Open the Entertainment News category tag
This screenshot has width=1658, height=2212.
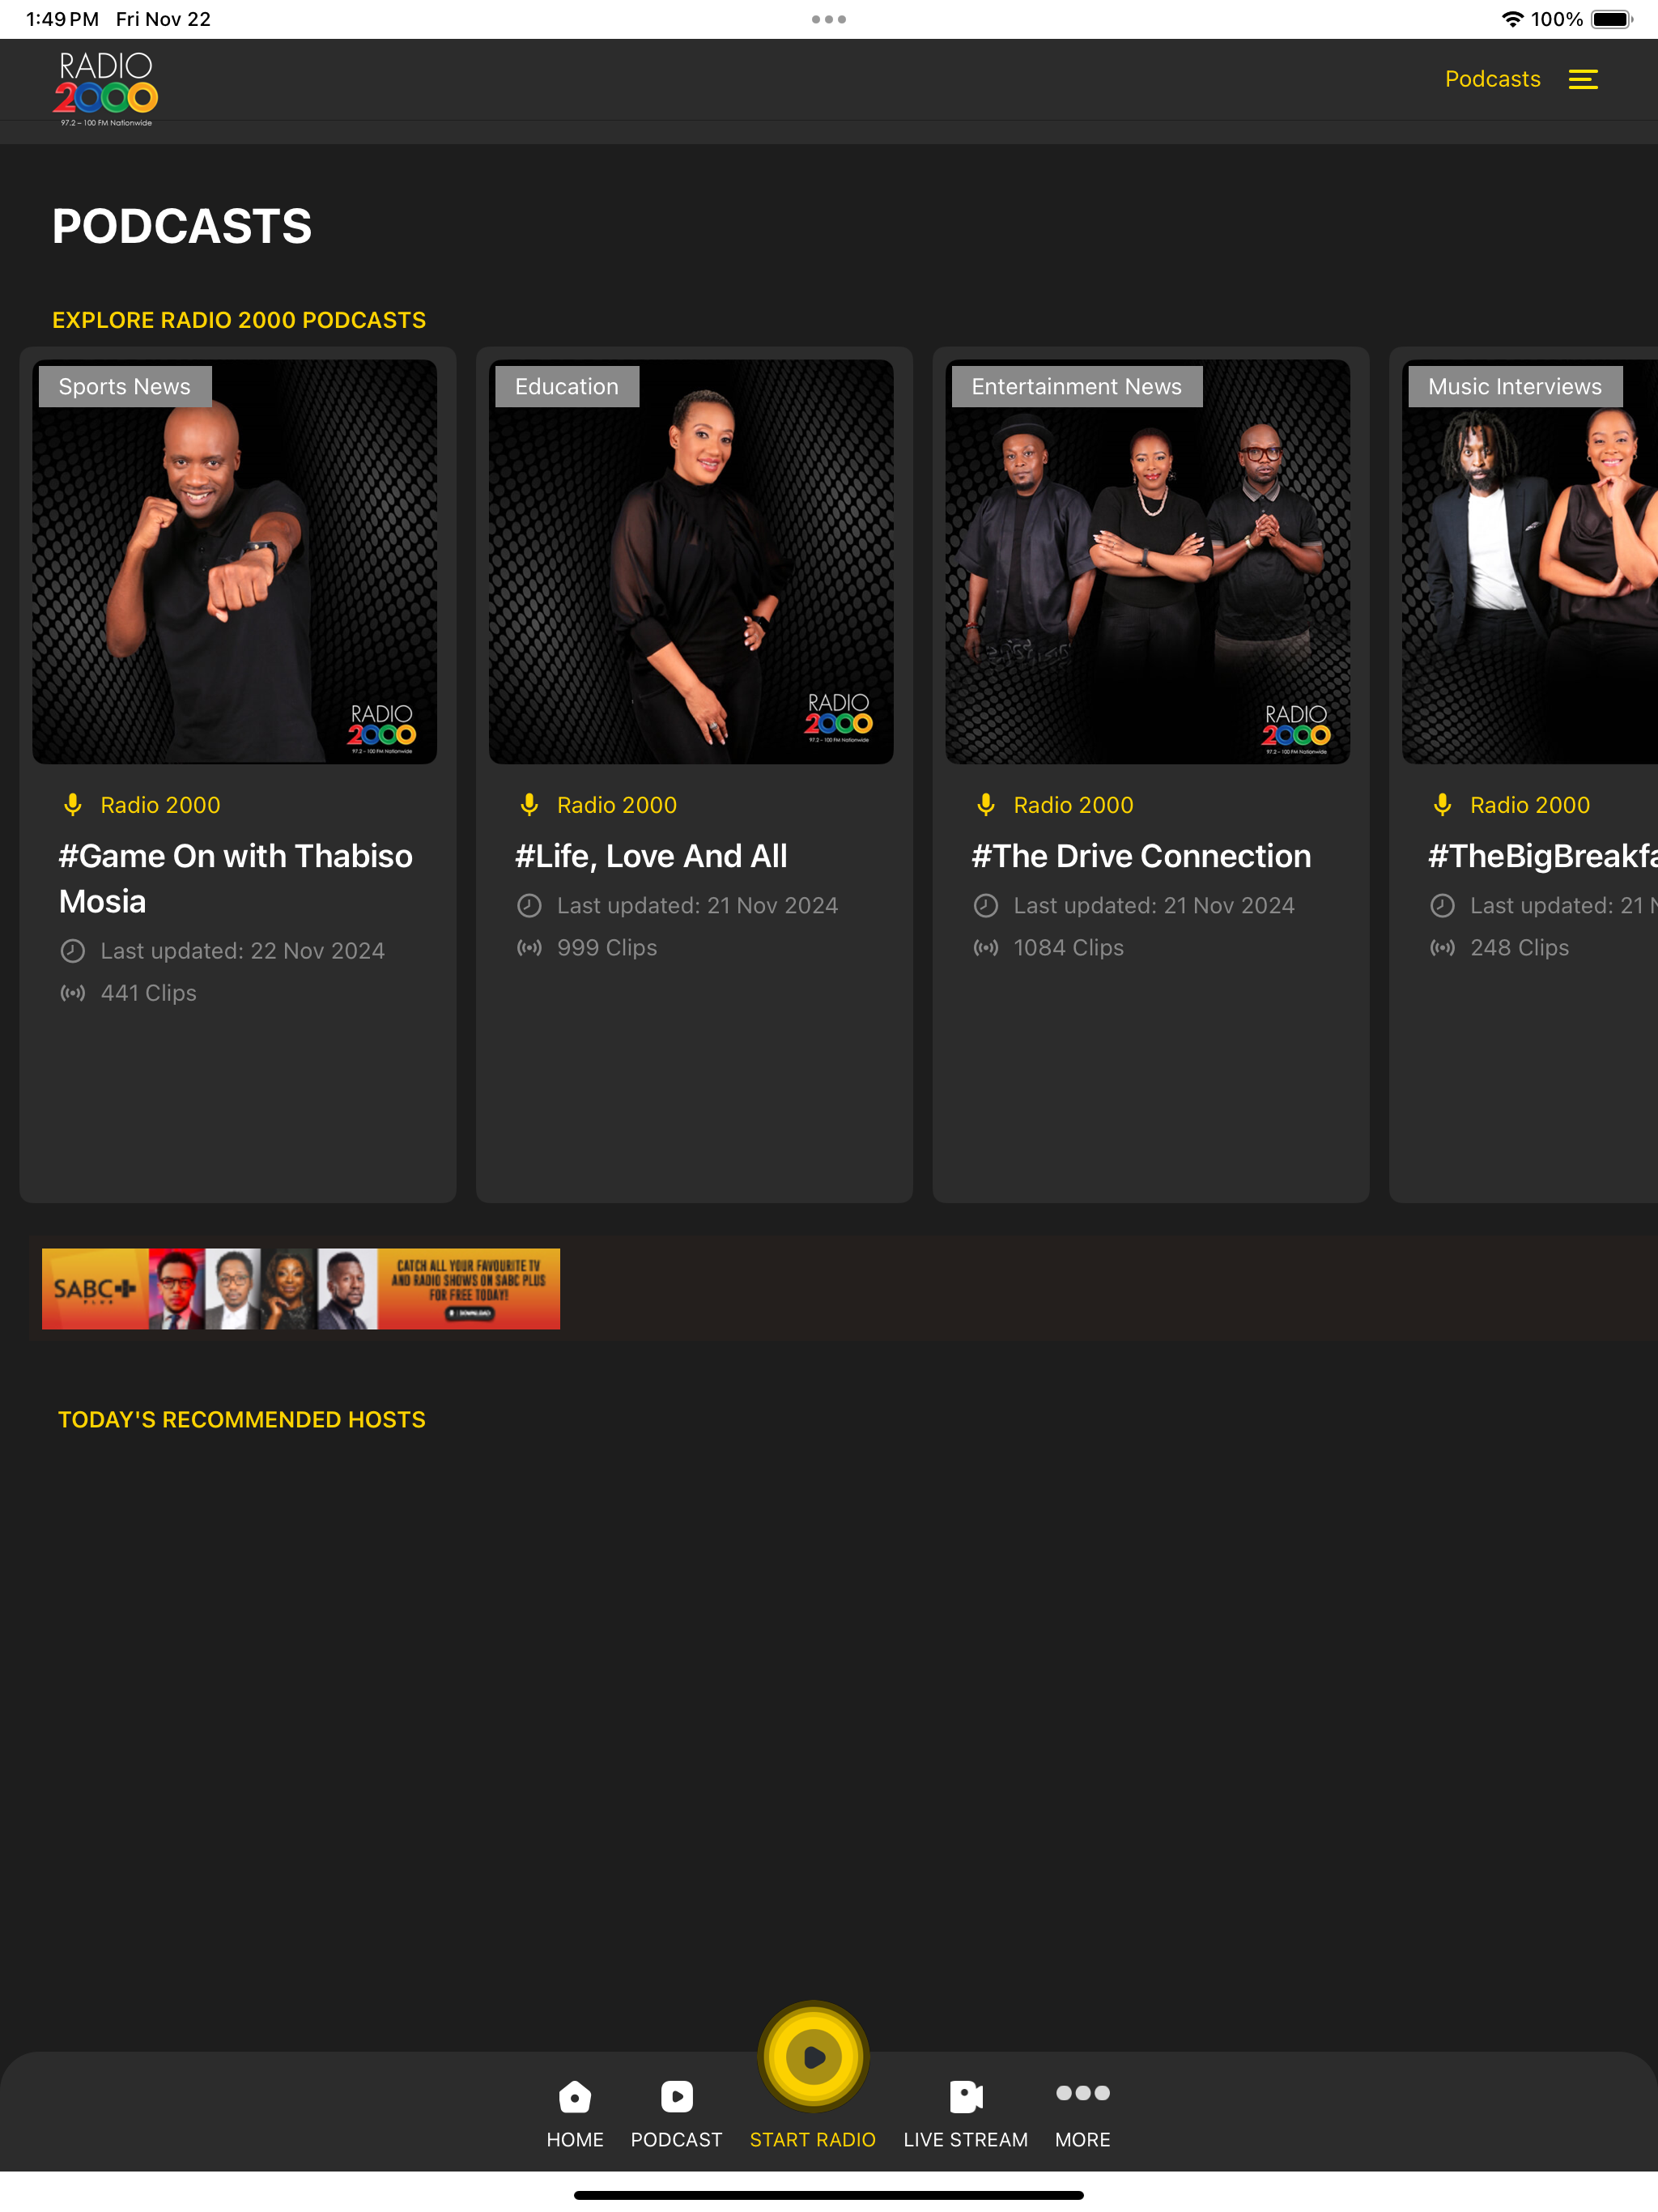[1077, 387]
